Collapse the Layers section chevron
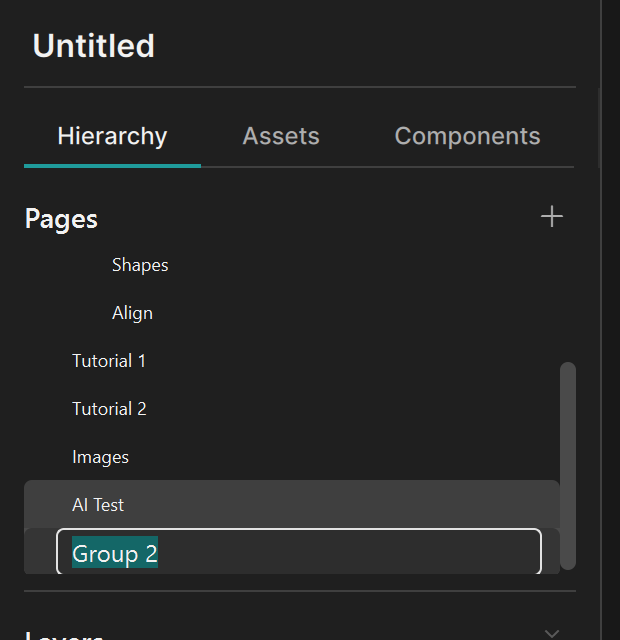620x640 pixels. click(x=552, y=634)
